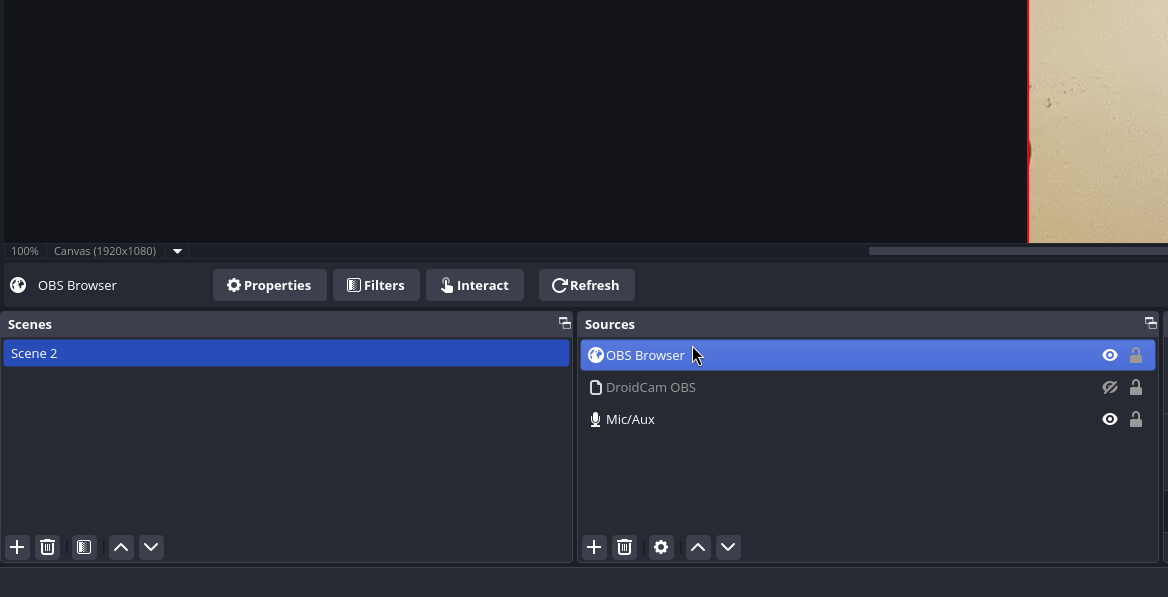Open source properties gear icon
Screen dimensions: 1168x597
[x=661, y=547]
